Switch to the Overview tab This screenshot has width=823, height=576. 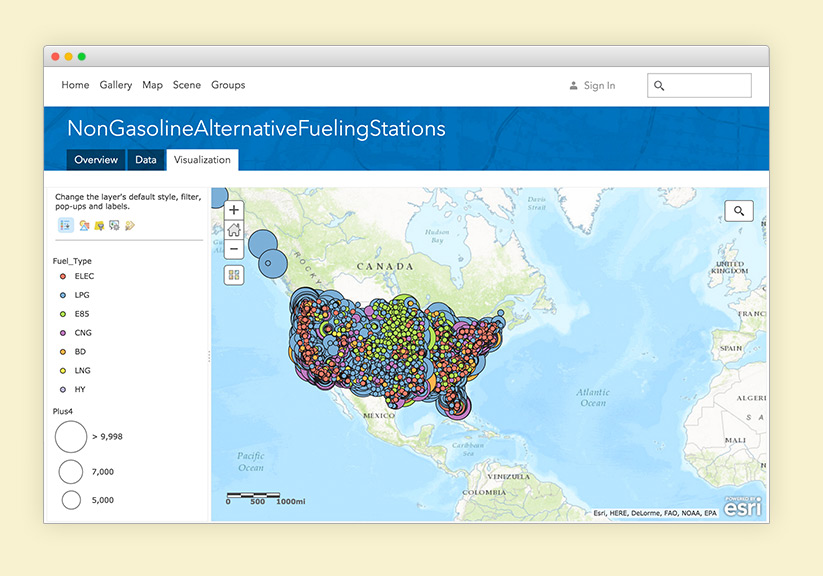pos(96,160)
